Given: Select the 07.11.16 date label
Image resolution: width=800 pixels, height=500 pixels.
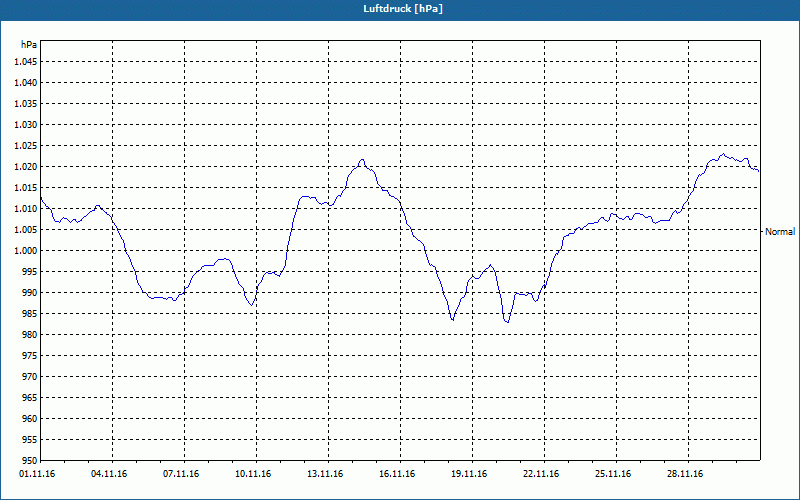Looking at the screenshot, I should click(x=181, y=474).
